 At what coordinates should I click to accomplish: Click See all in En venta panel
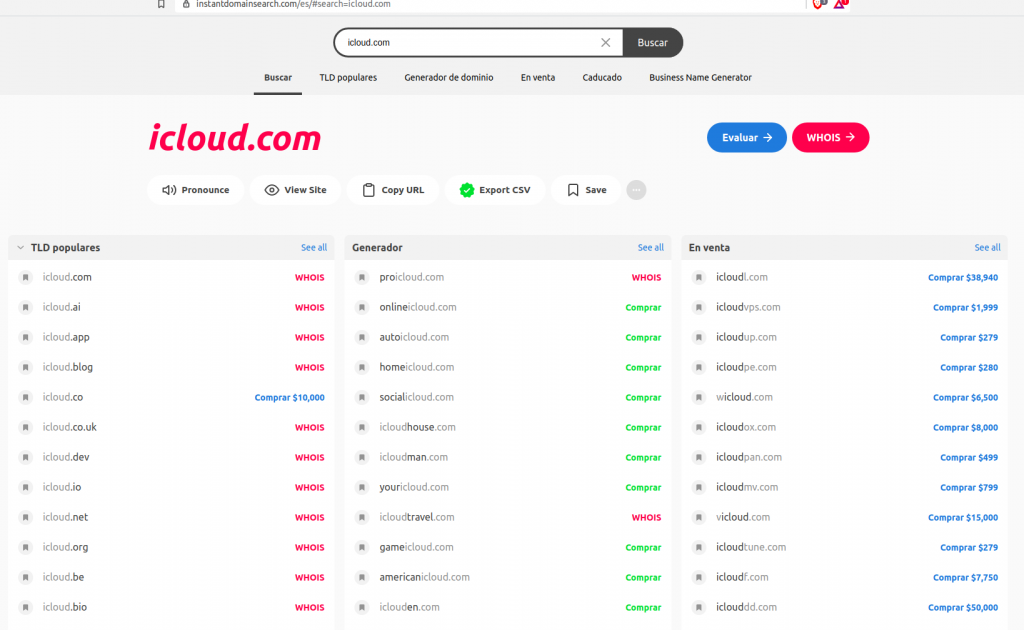click(x=987, y=247)
